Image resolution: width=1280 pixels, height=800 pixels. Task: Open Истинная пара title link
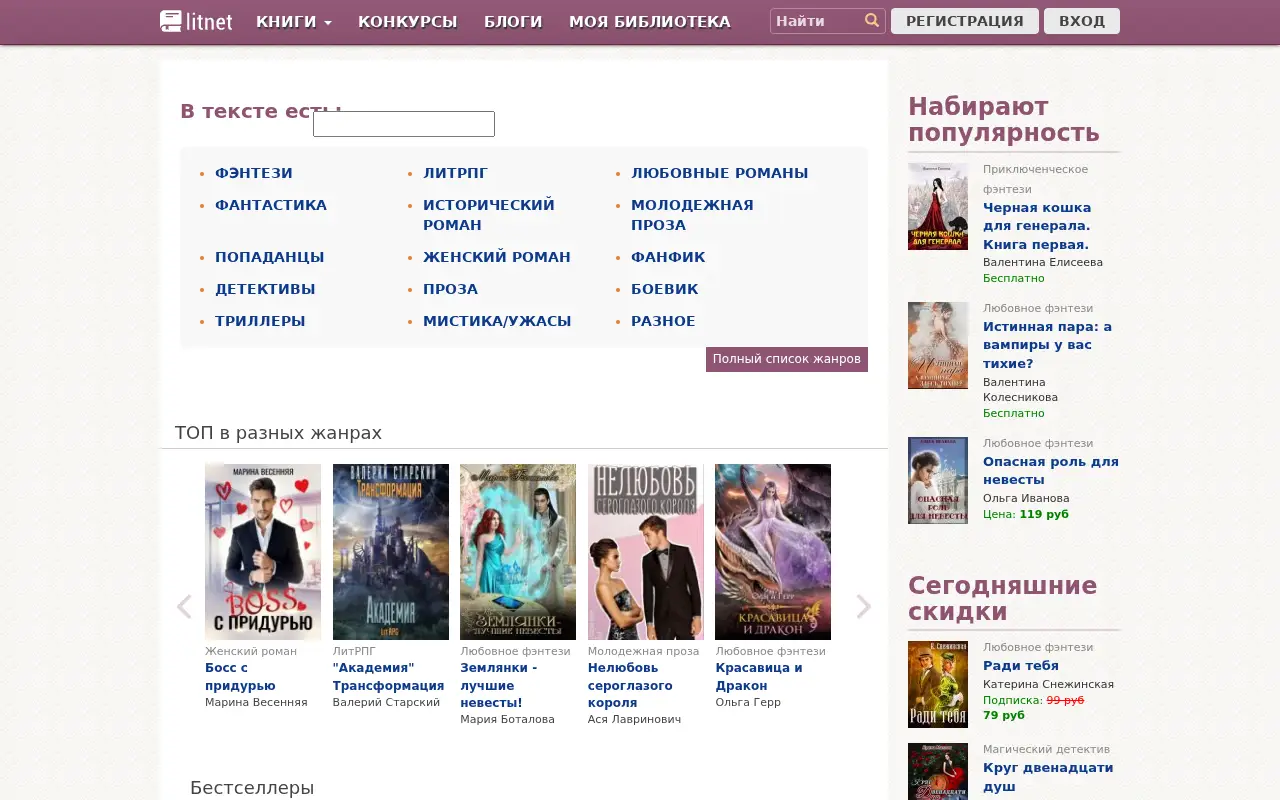(x=1047, y=345)
